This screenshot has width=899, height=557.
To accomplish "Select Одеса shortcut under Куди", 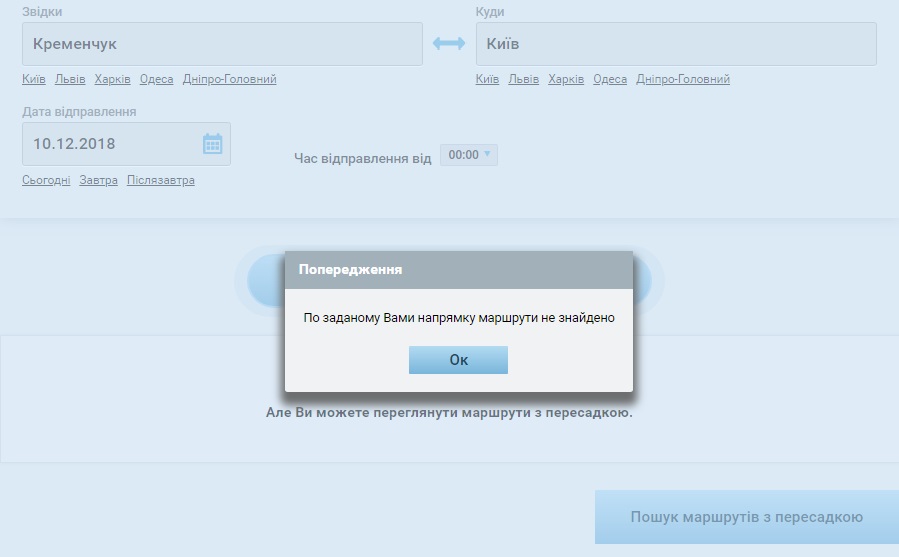I will (610, 80).
